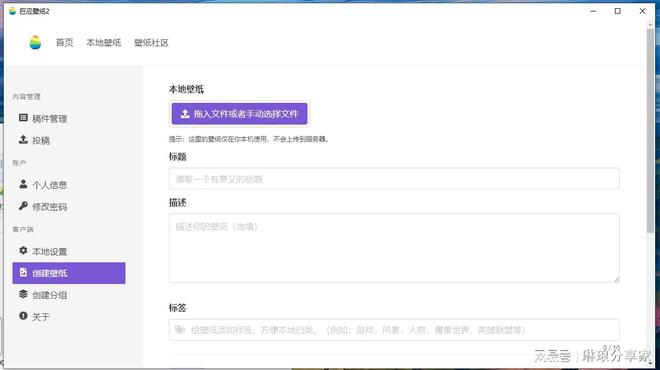
Task: Open 个人信息 person icon
Action: tap(23, 184)
